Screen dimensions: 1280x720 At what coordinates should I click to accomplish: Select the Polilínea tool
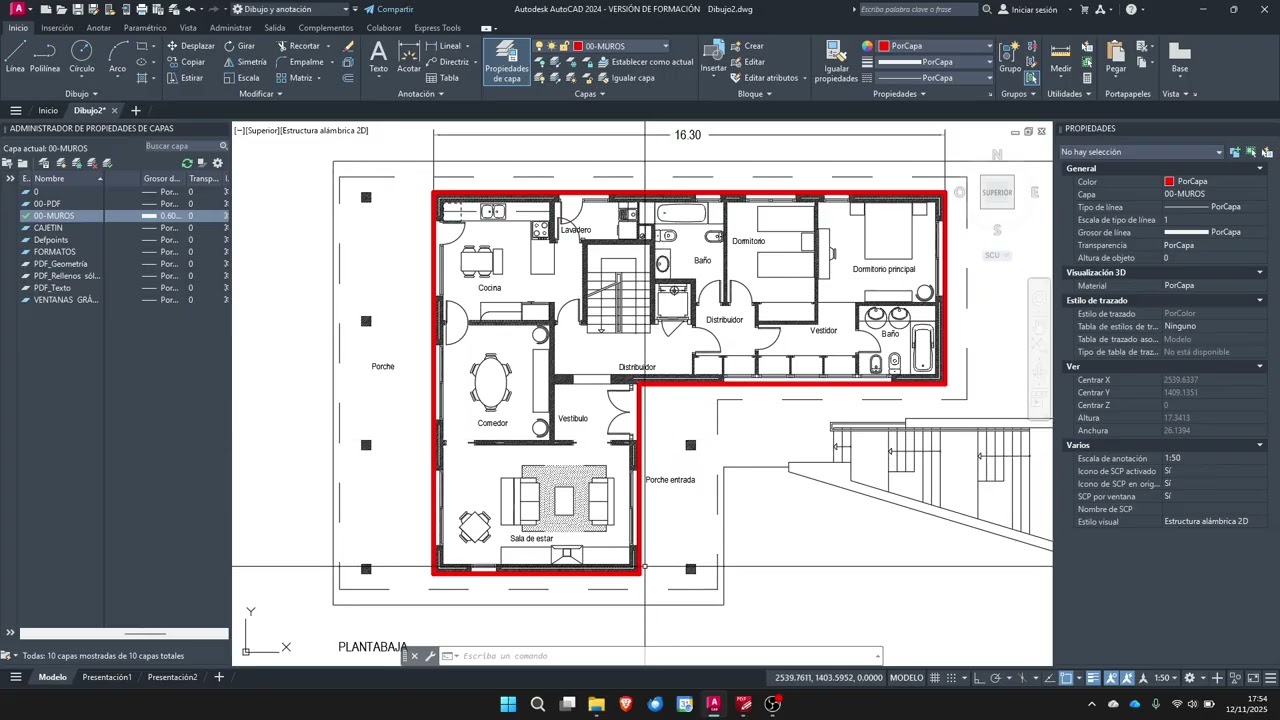[45, 57]
